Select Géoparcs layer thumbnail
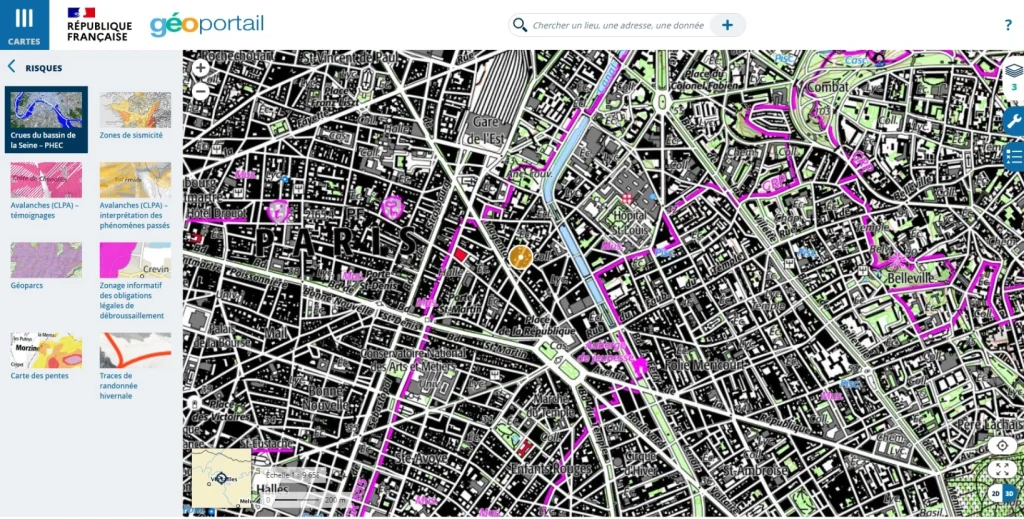The image size is (1024, 519). point(46,260)
